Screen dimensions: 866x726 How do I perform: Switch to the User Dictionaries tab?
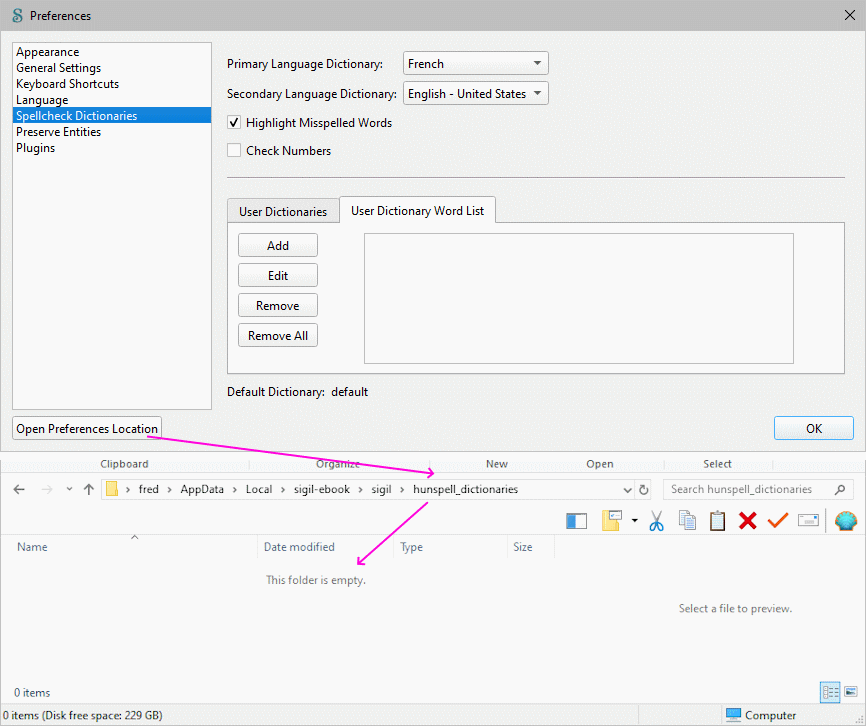click(283, 211)
